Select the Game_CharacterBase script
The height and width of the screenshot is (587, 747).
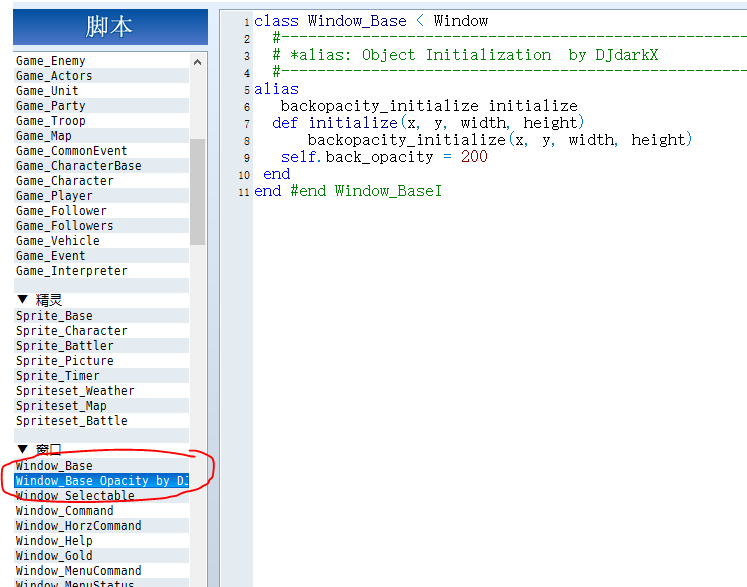pos(101,166)
